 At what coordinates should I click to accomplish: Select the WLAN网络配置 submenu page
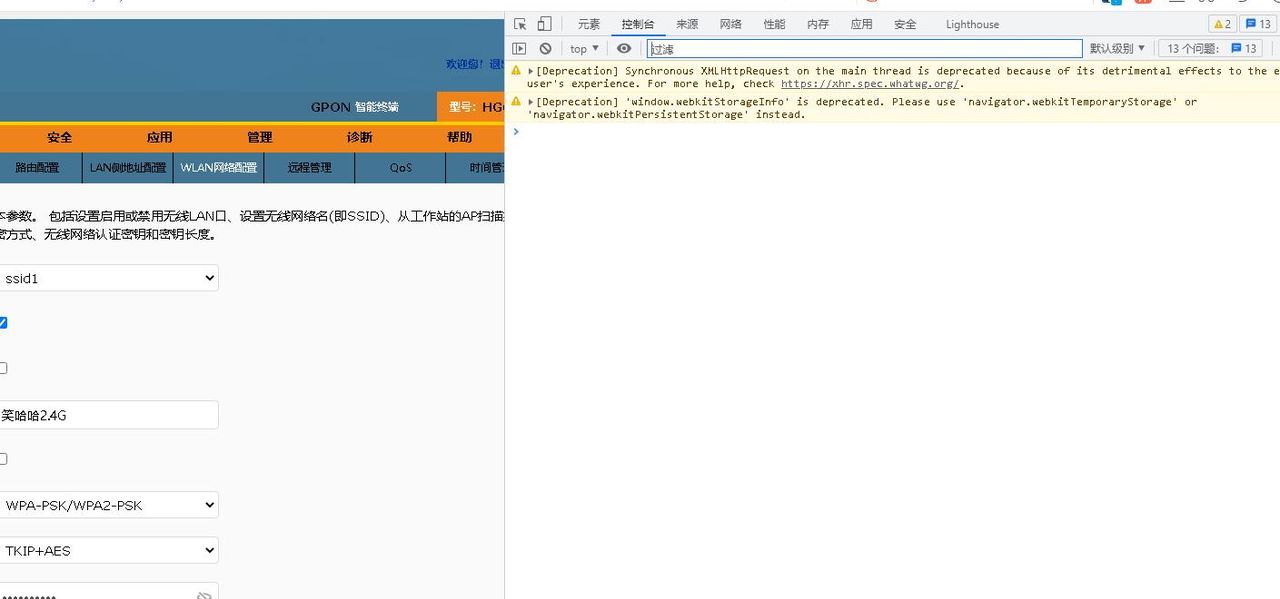pos(218,167)
